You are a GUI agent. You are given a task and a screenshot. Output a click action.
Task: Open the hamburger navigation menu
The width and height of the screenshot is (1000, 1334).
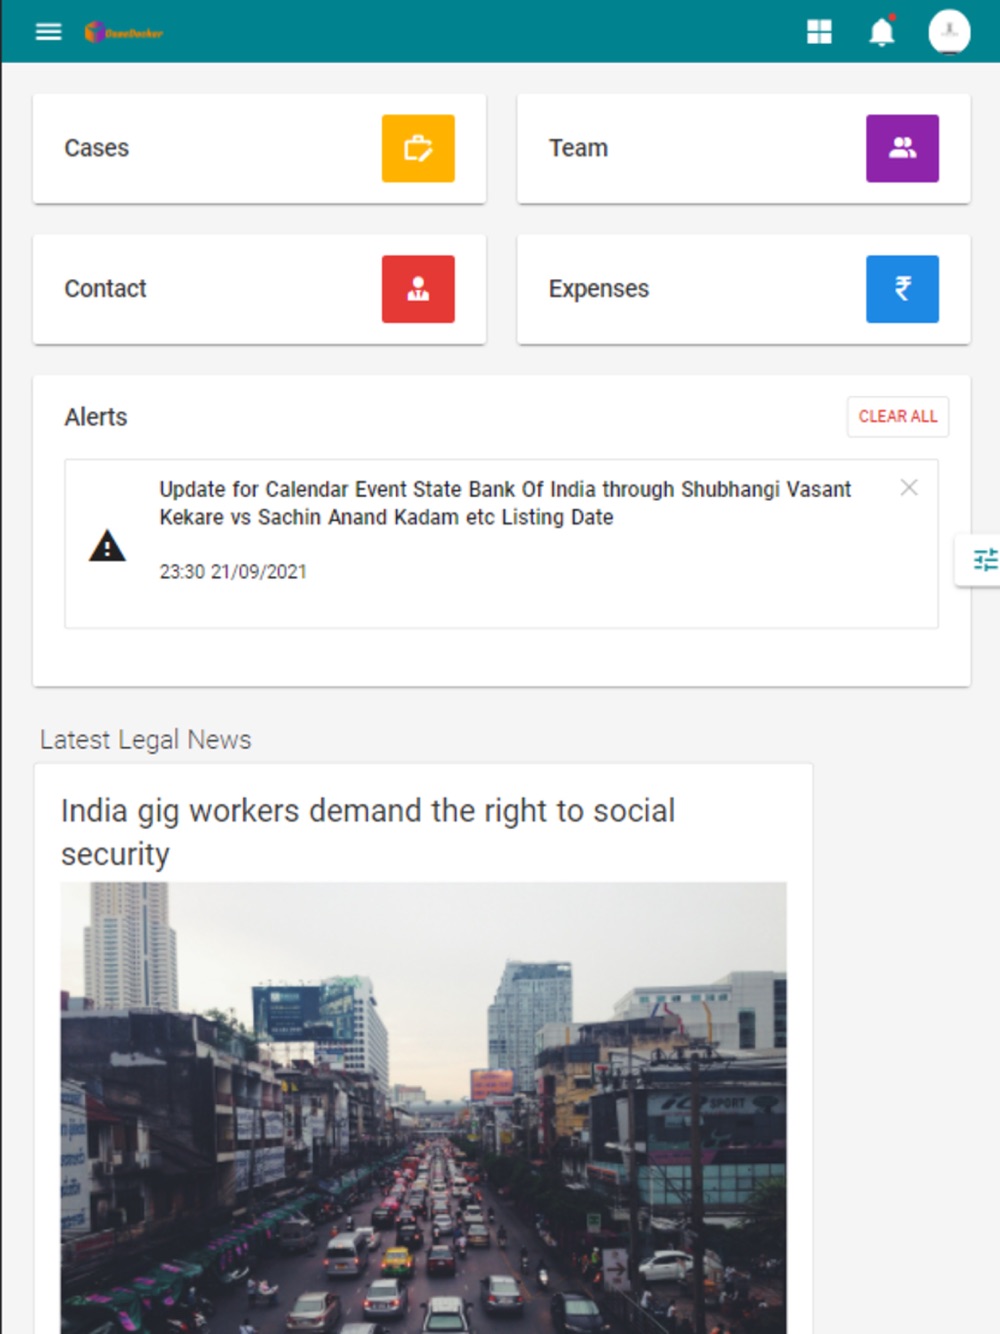[x=48, y=32]
